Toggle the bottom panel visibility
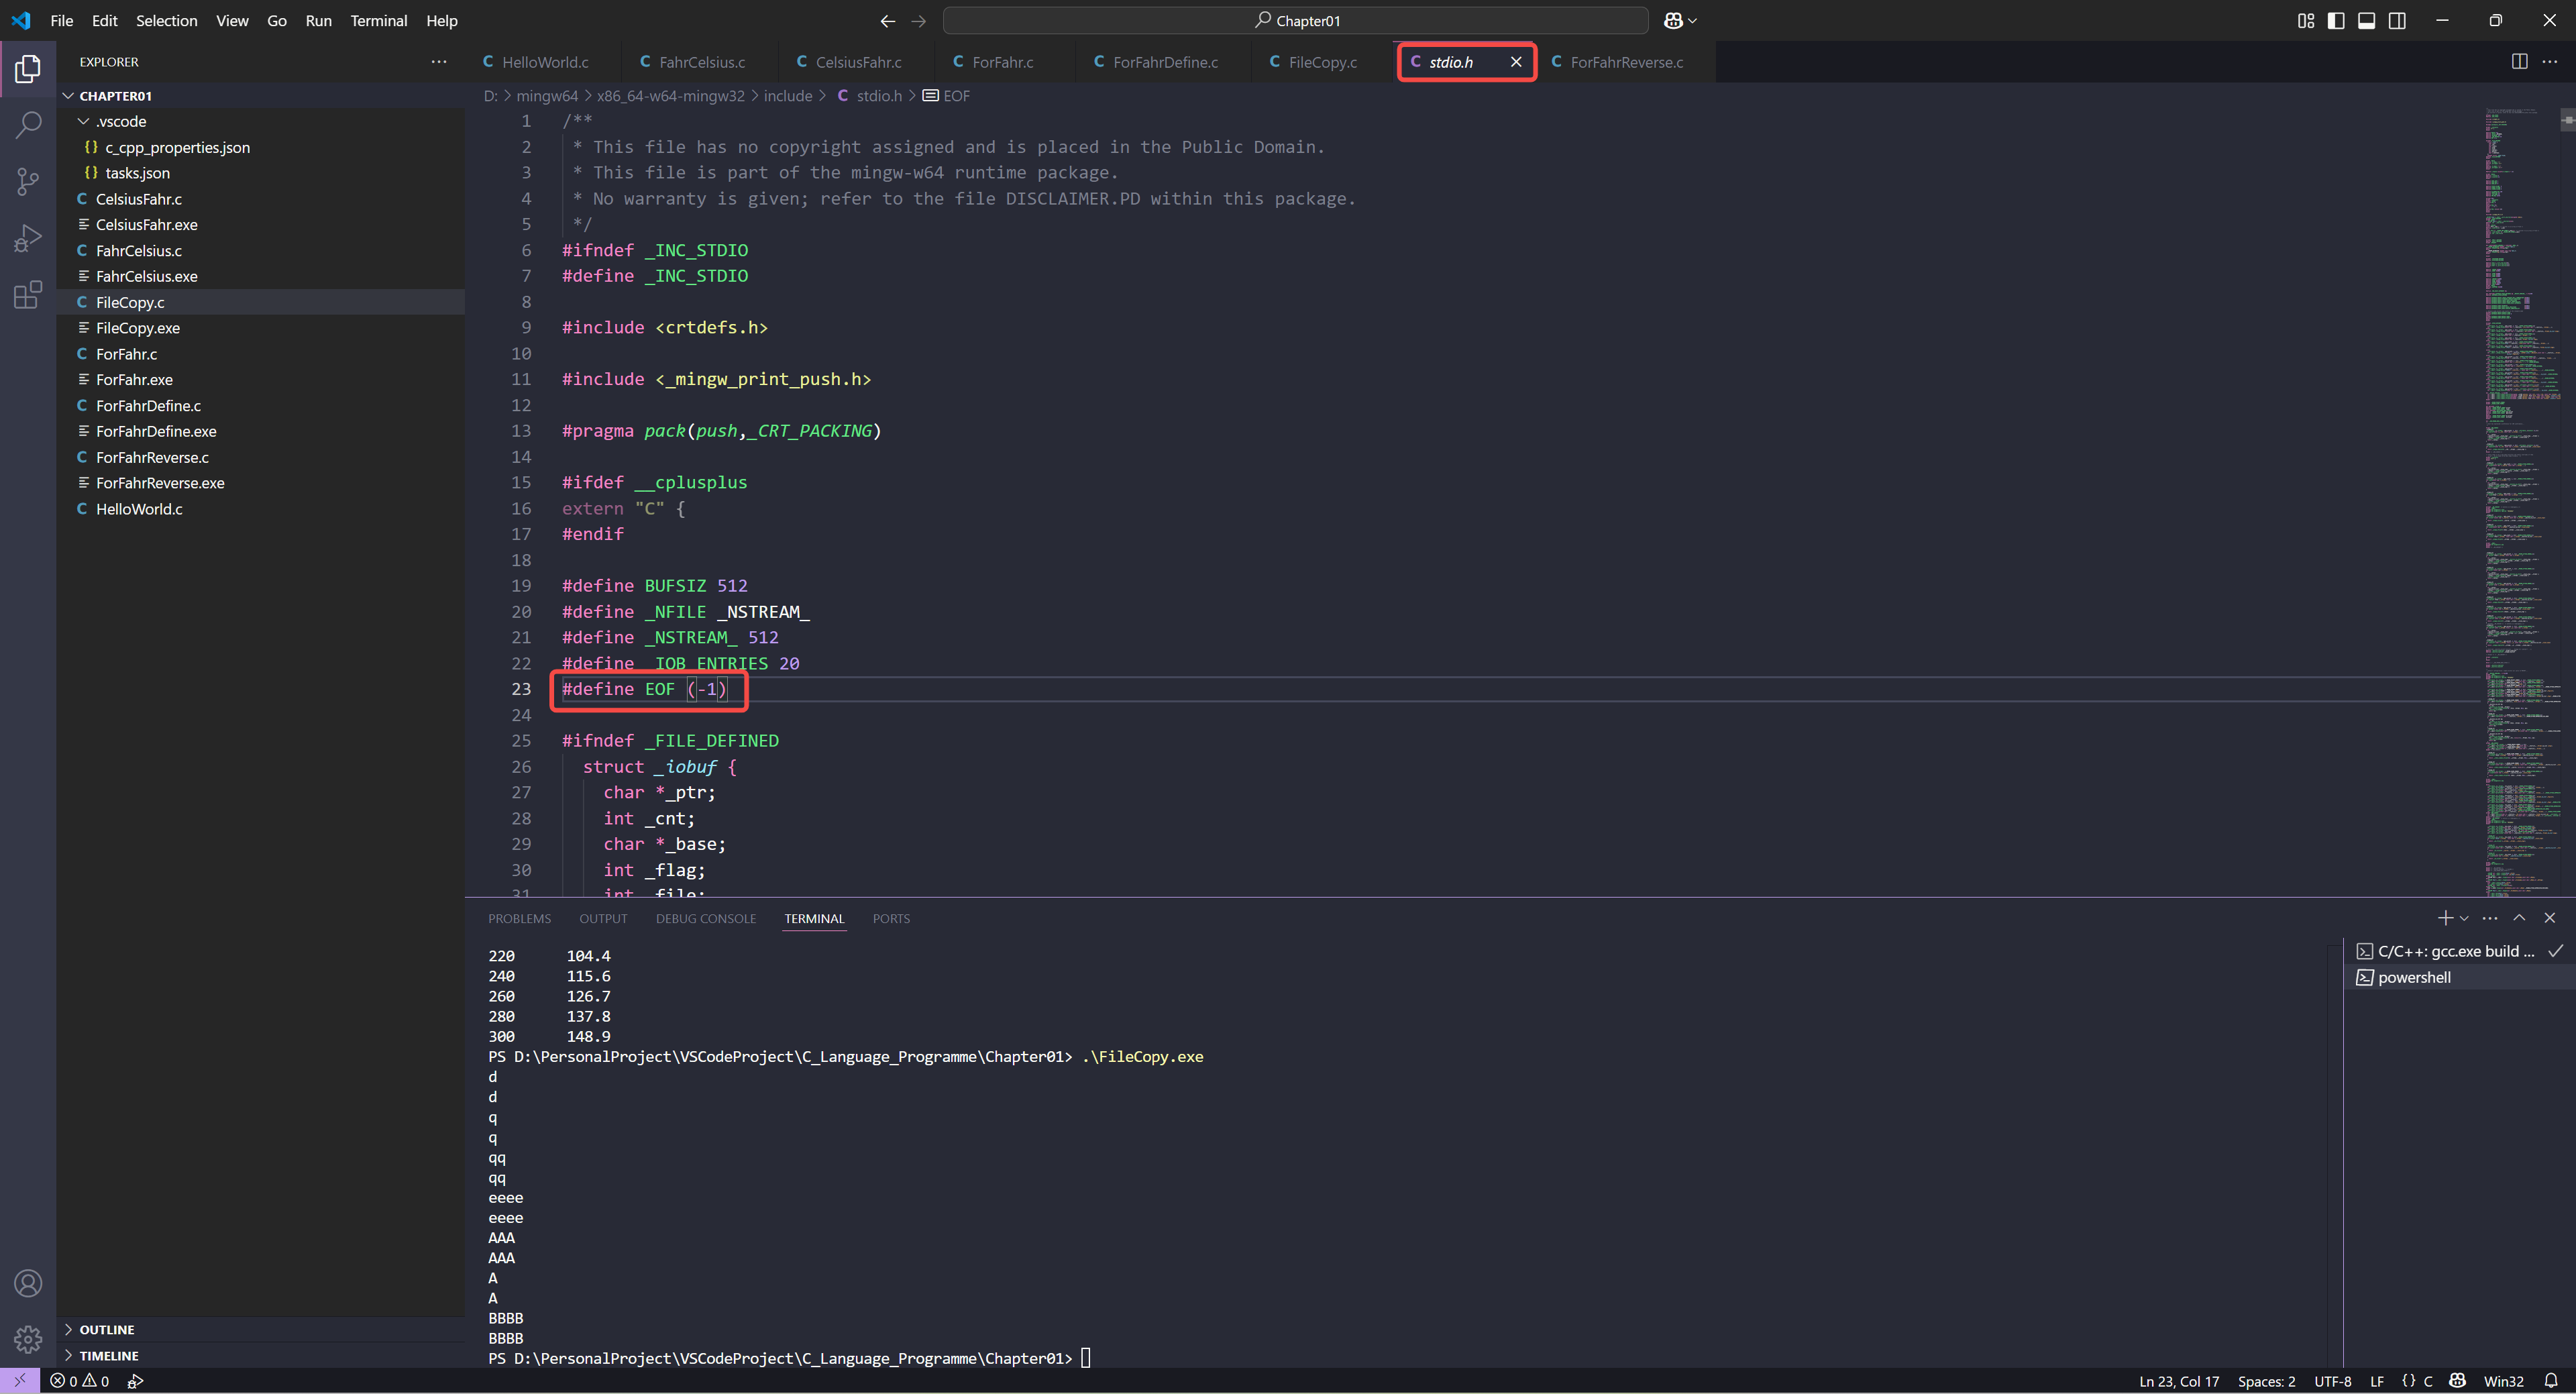 point(2366,21)
